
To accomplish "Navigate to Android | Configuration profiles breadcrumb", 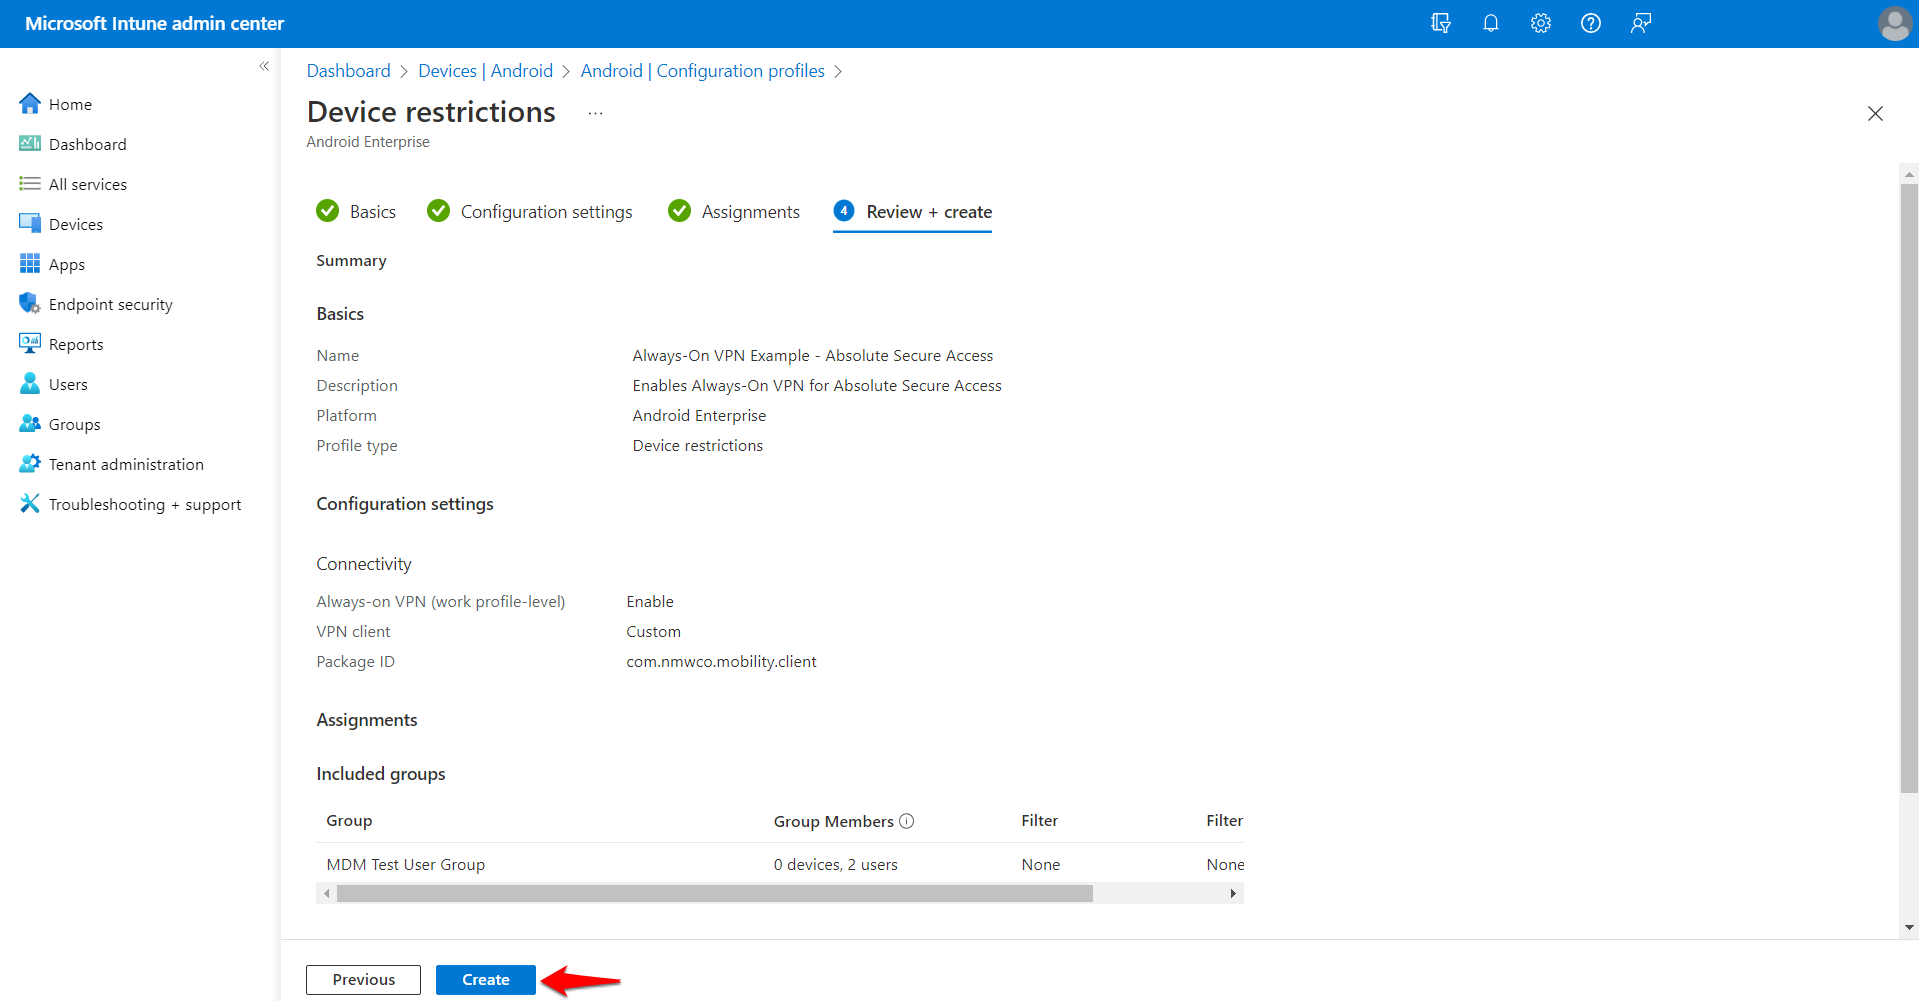I will coord(703,70).
